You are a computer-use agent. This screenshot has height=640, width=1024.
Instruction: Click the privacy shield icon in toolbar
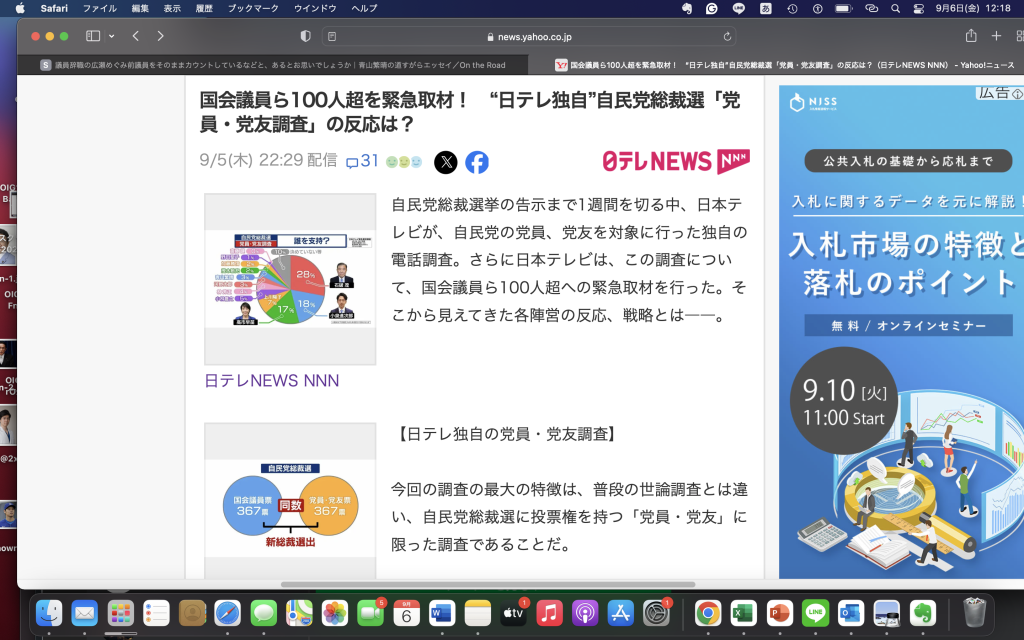click(306, 36)
